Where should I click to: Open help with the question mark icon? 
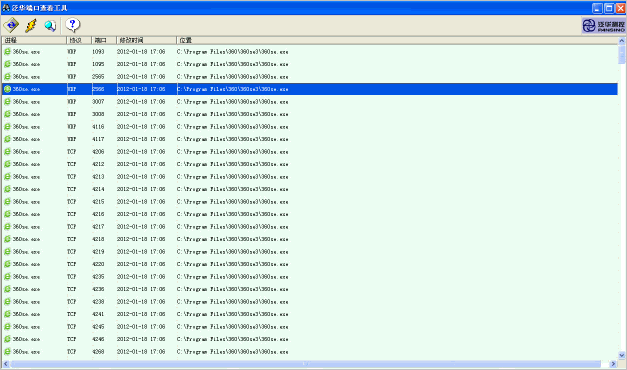tap(72, 25)
